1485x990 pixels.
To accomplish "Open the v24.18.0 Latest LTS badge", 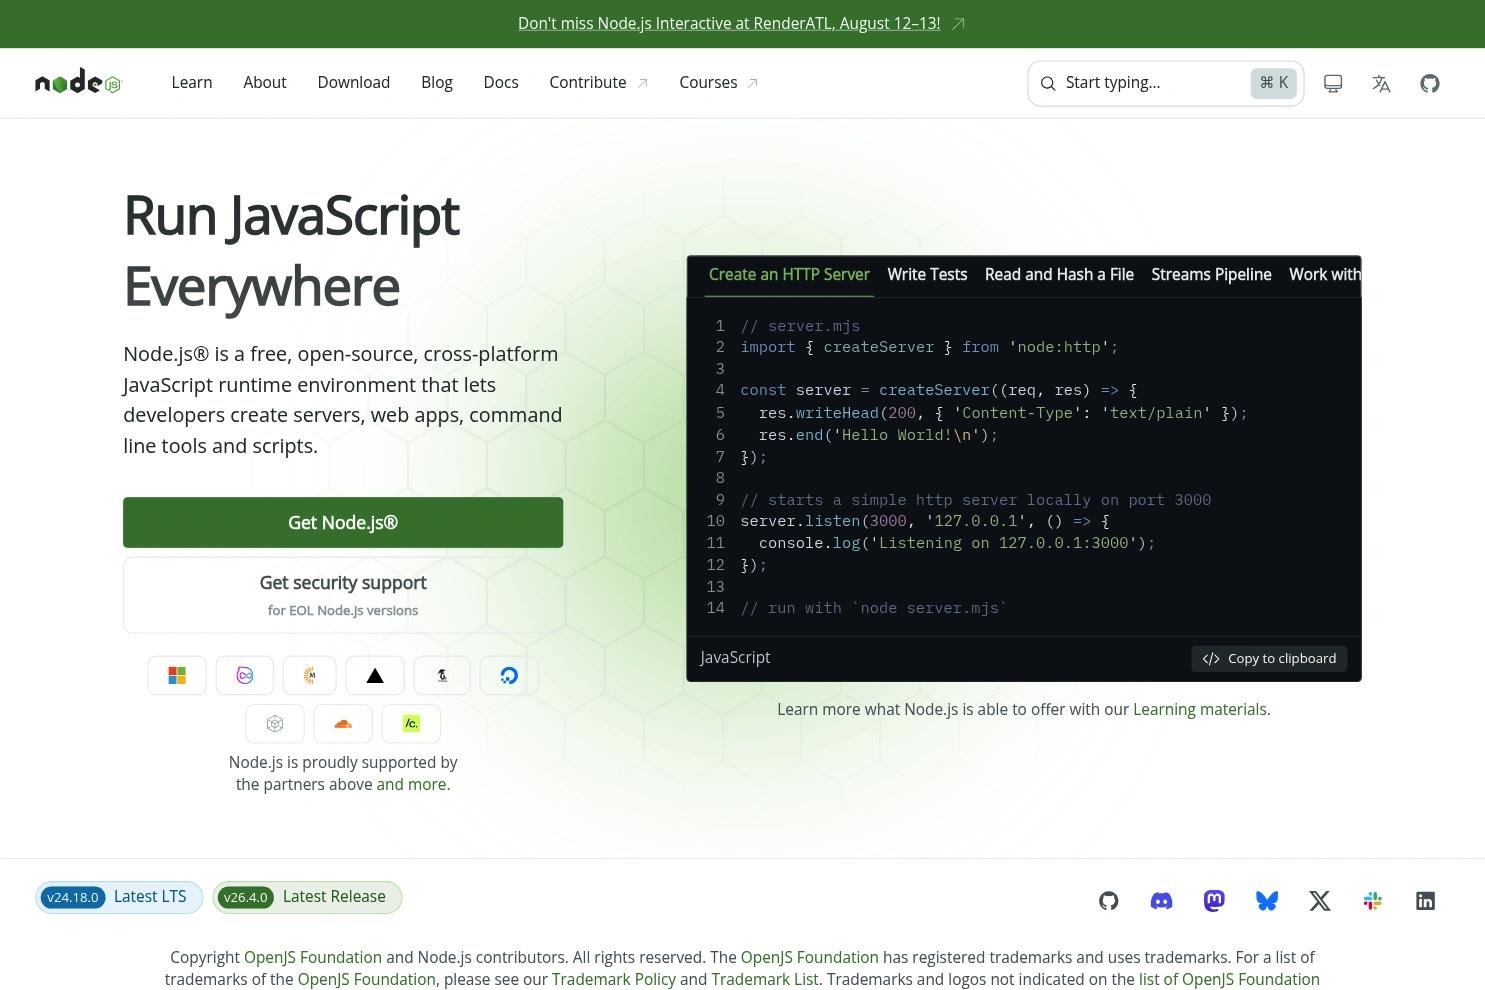I will tap(119, 897).
